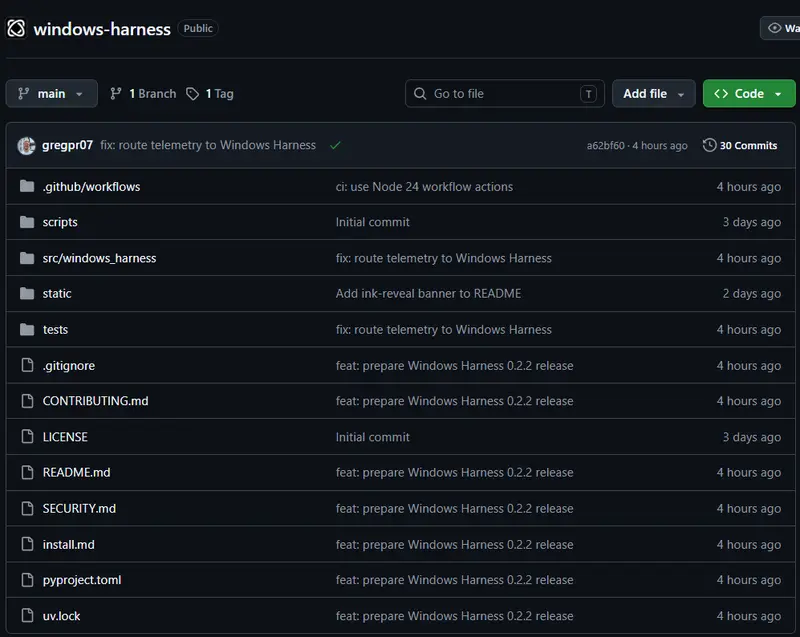Image resolution: width=800 pixels, height=637 pixels.
Task: Open gregpr07 avatar thumbnail
Action: tap(26, 145)
